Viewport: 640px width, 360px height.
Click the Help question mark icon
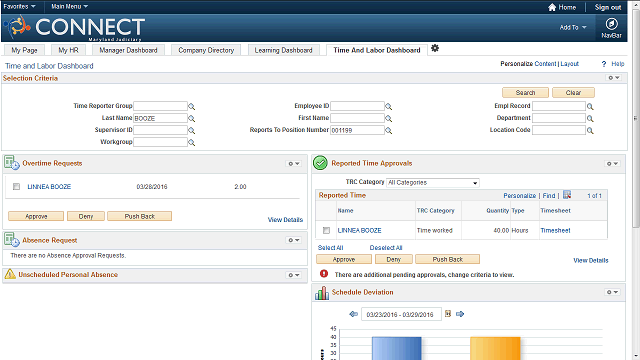coord(604,64)
